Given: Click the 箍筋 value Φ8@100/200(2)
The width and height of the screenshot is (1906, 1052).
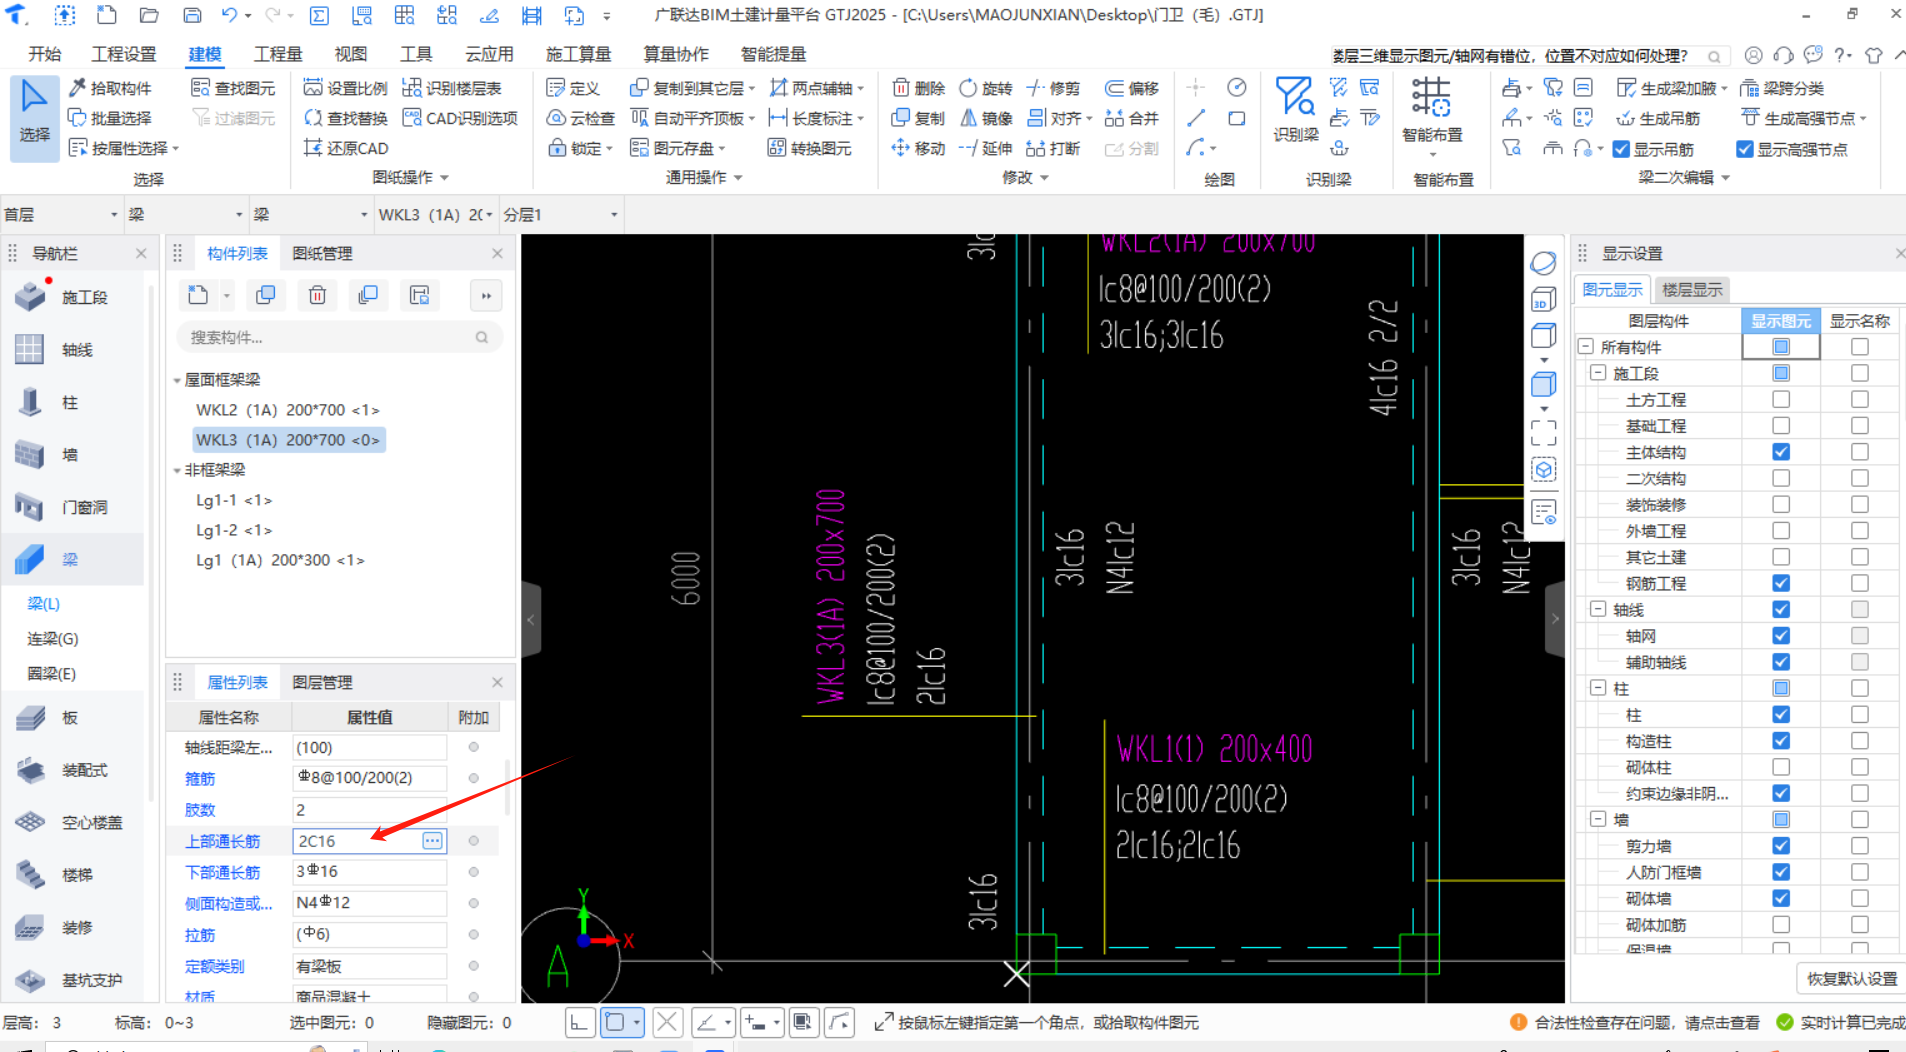Looking at the screenshot, I should tap(369, 778).
